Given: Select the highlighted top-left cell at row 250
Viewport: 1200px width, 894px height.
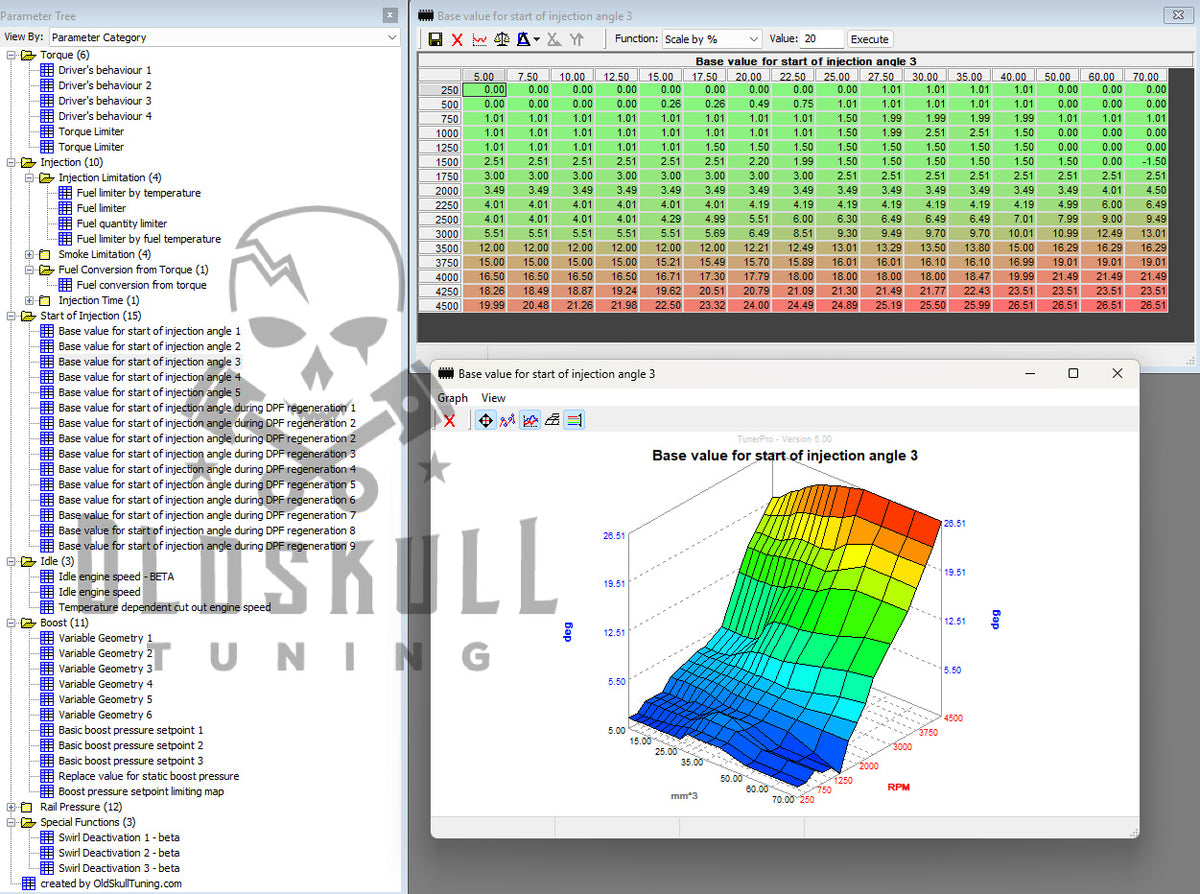Looking at the screenshot, I should [483, 89].
